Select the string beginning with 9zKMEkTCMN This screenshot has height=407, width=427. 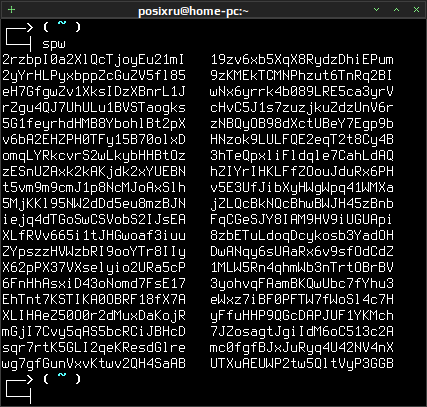pyautogui.click(x=302, y=76)
